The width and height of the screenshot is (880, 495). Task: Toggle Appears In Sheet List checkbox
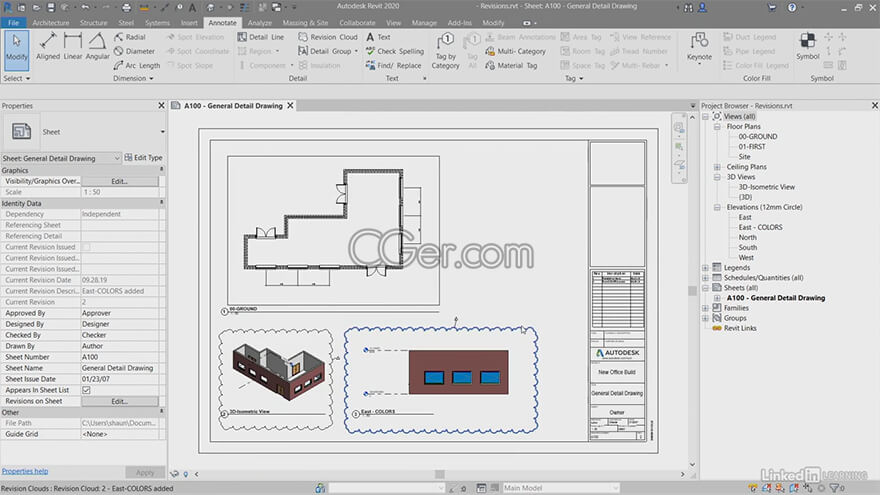pos(86,390)
